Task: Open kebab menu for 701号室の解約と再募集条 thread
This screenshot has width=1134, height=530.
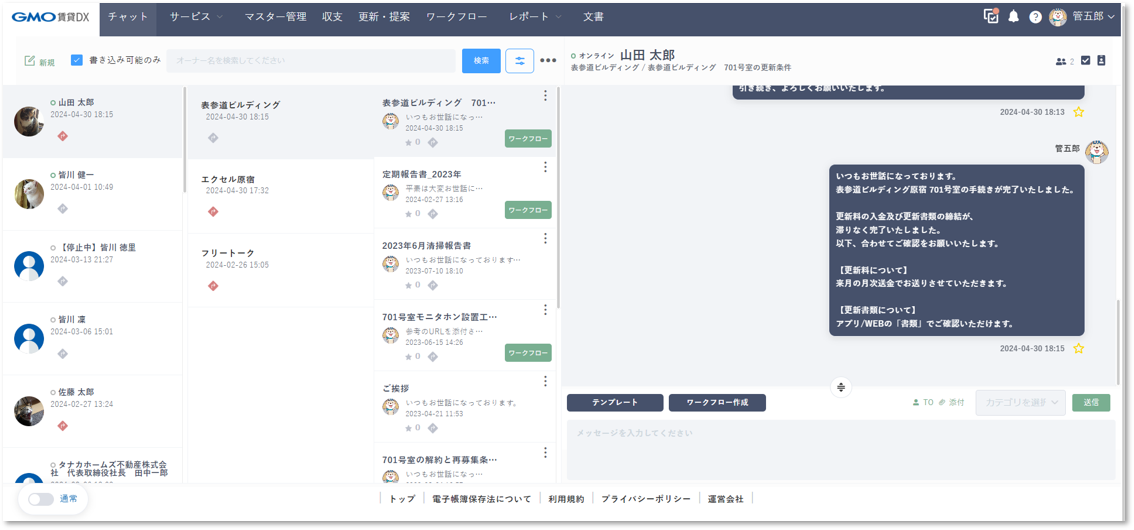Action: pyautogui.click(x=545, y=453)
